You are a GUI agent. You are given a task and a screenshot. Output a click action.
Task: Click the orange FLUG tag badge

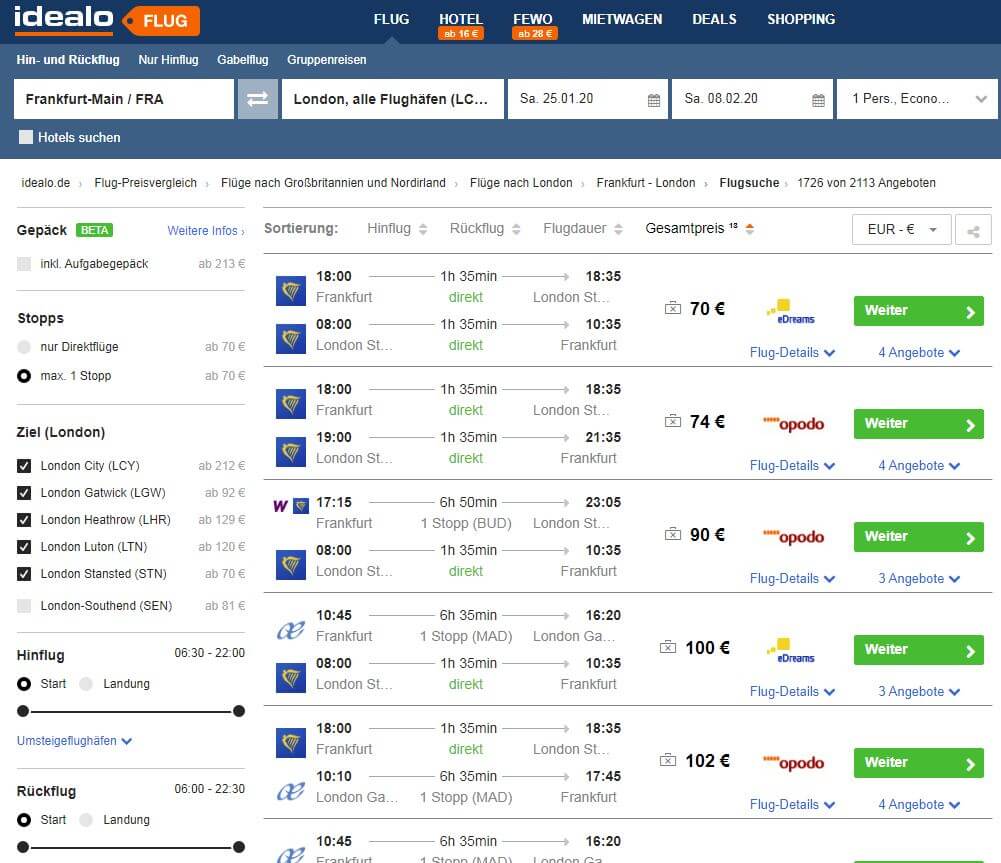pyautogui.click(x=161, y=21)
